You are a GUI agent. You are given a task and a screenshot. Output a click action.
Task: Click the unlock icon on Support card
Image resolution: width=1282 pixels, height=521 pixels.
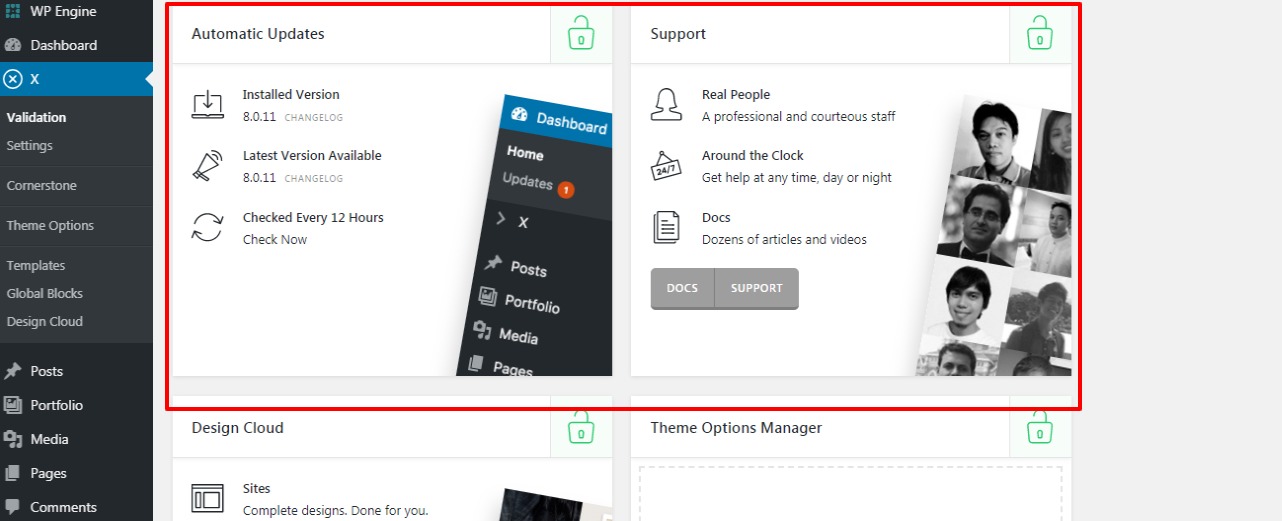pyautogui.click(x=1040, y=33)
